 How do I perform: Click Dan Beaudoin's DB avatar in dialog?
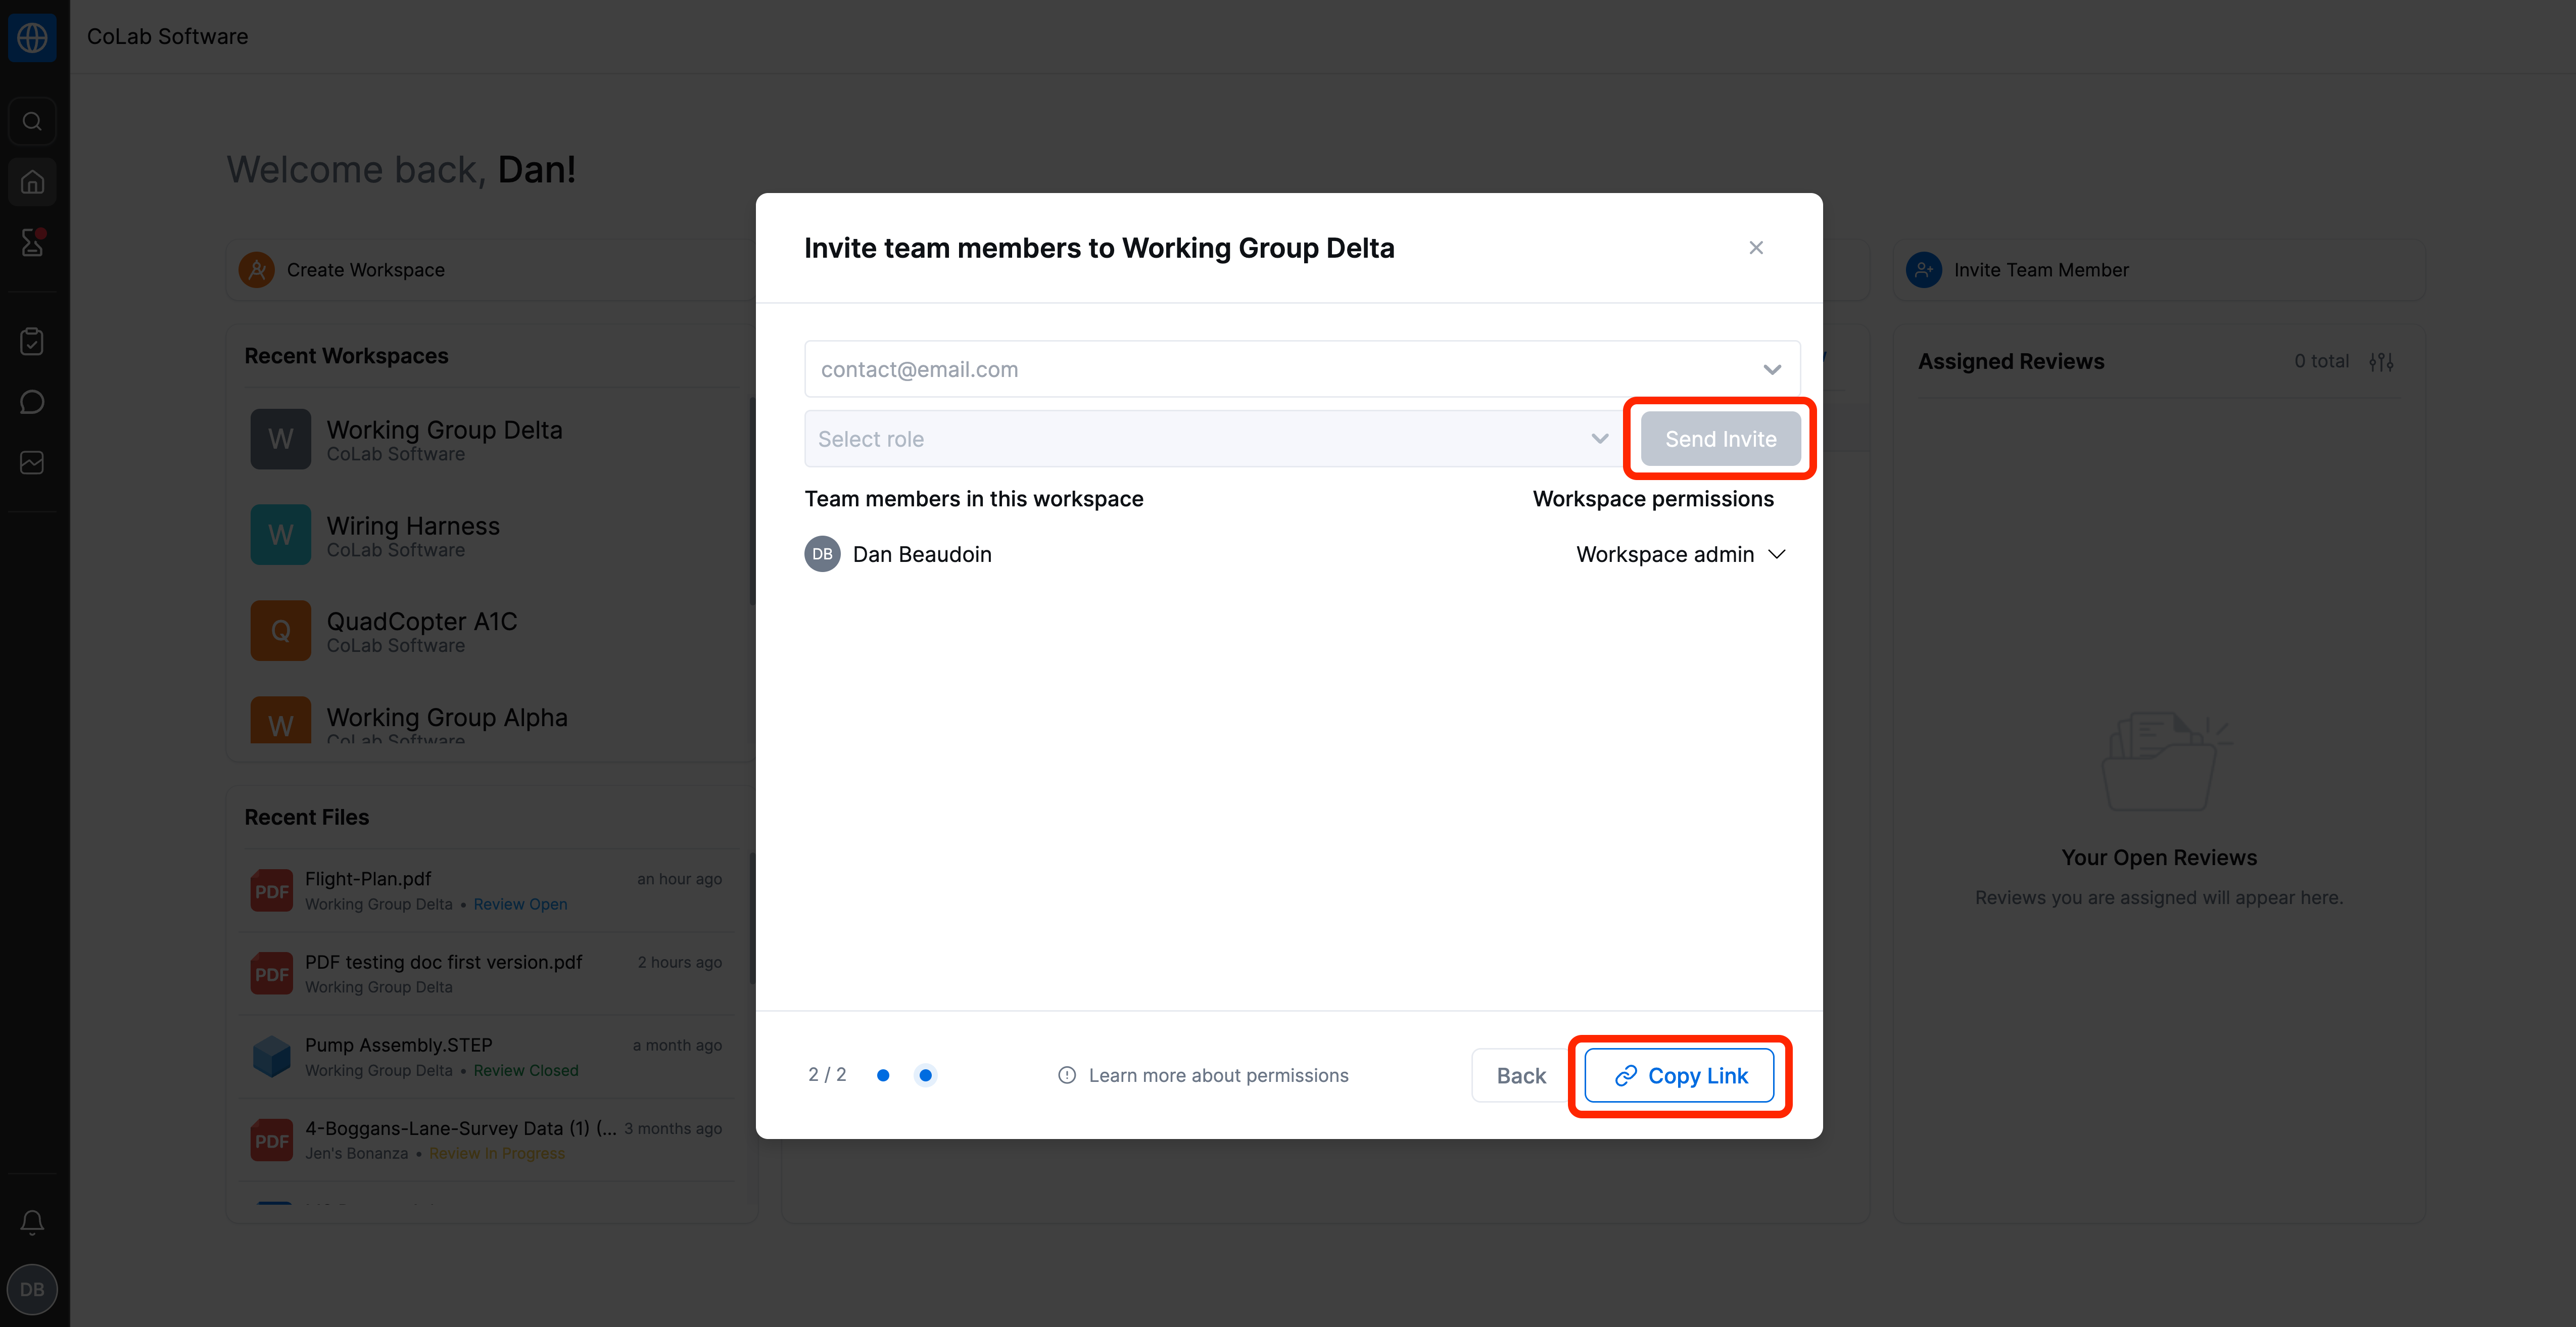822,554
